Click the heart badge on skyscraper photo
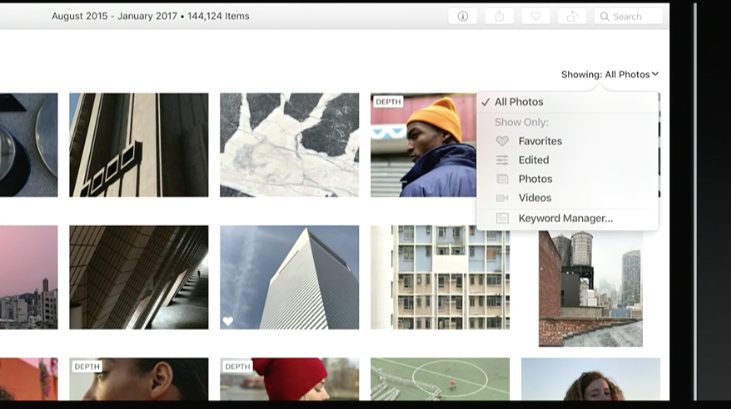Screen dimensions: 731x409 click(x=228, y=321)
